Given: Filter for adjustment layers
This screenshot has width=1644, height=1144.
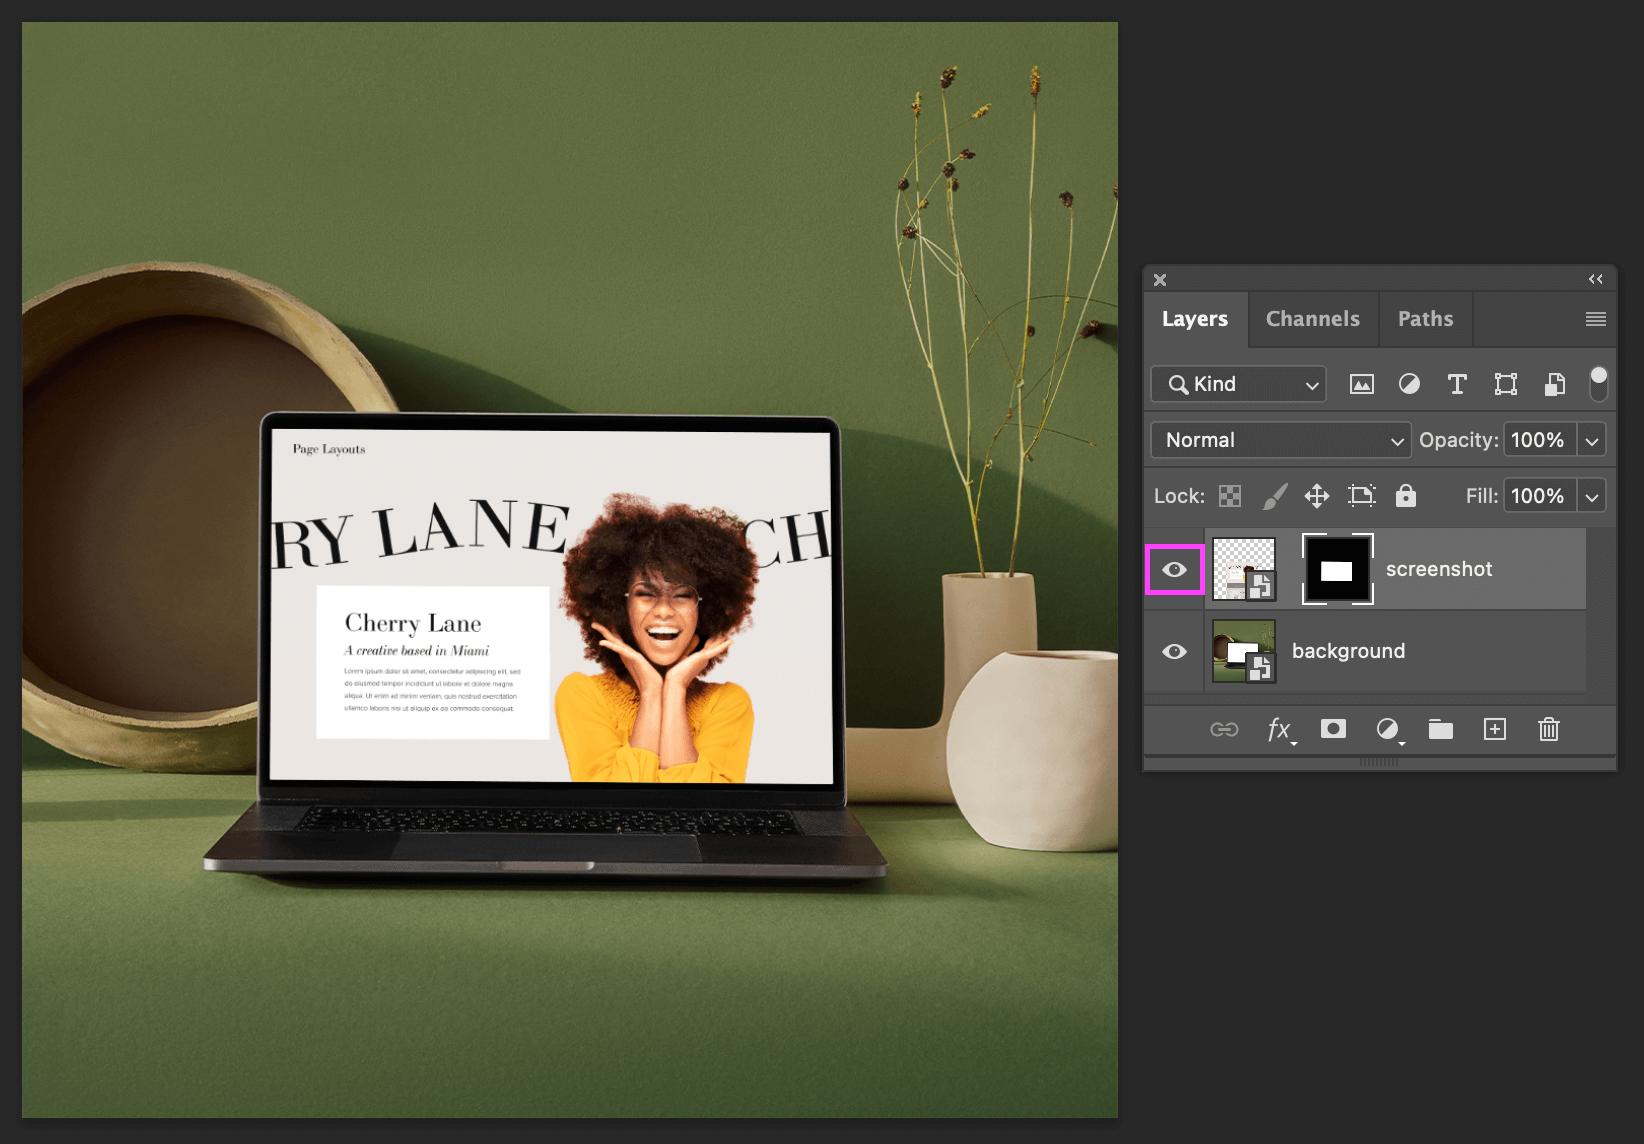Looking at the screenshot, I should pyautogui.click(x=1409, y=384).
